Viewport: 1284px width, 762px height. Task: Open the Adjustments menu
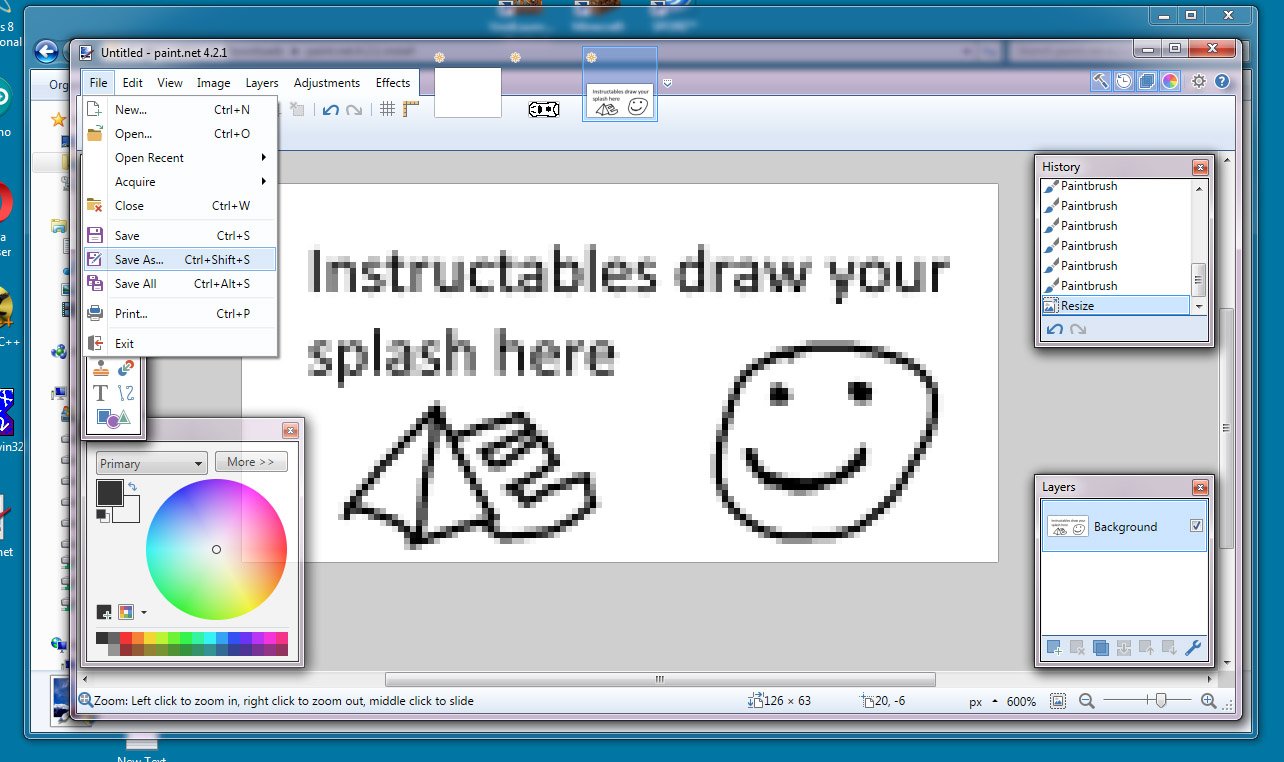(327, 83)
